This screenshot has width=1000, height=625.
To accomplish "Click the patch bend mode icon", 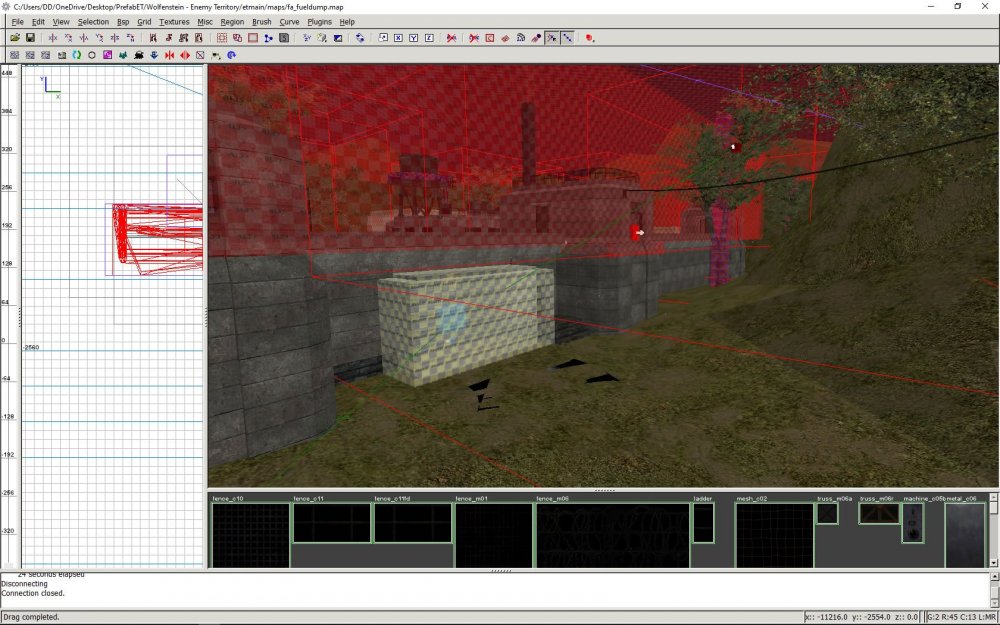I will [520, 38].
